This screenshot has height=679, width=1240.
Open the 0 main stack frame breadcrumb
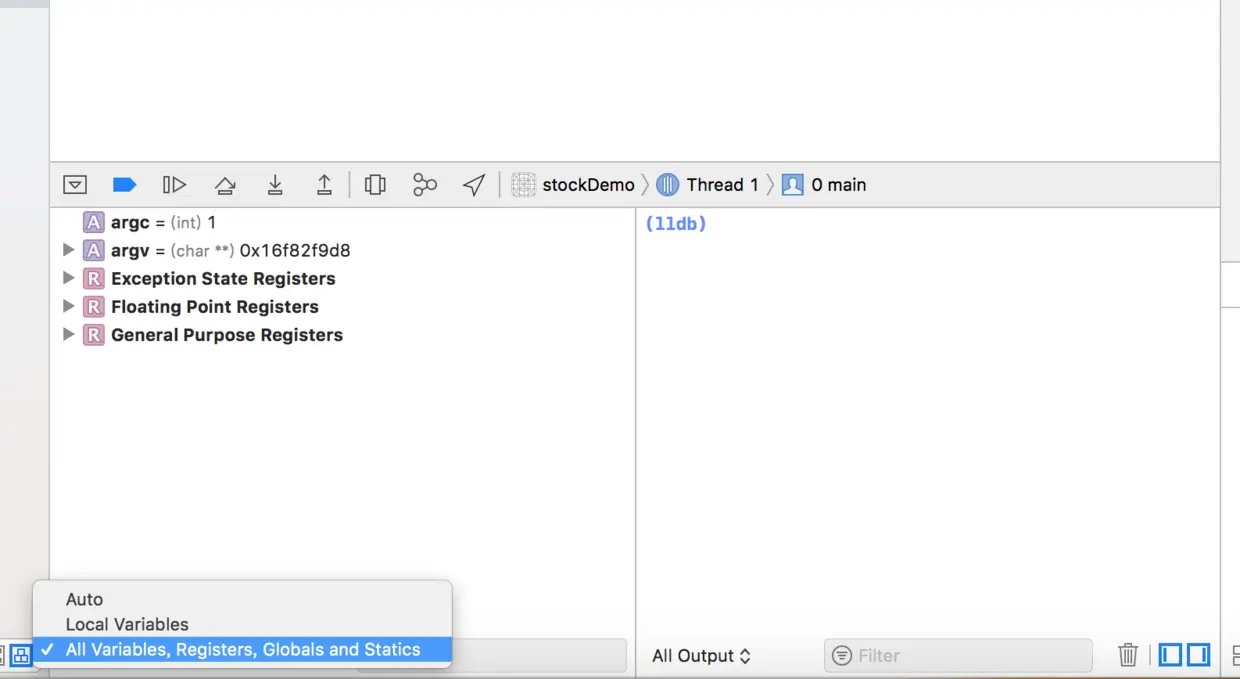(825, 185)
